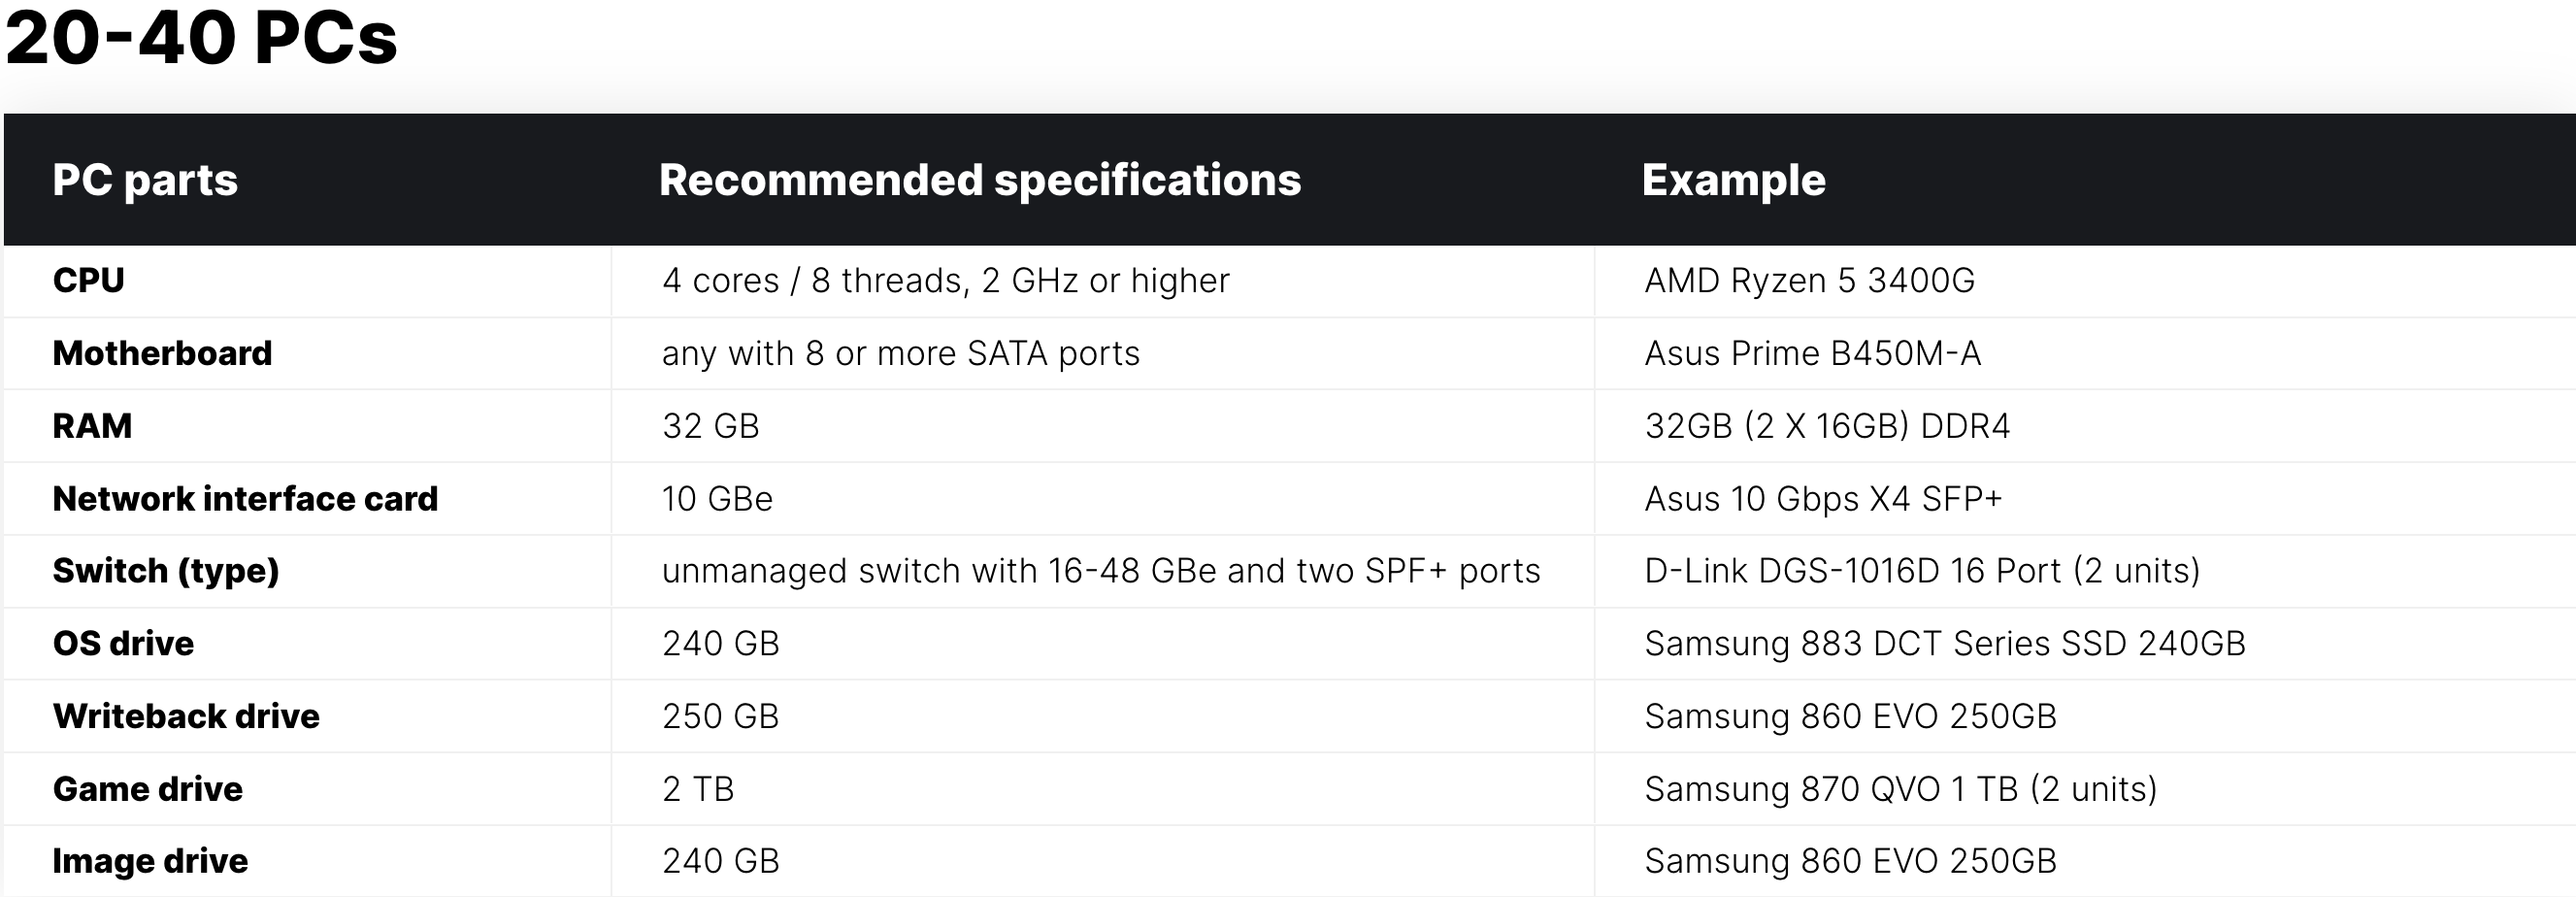Select the 'Game drive' row label
The height and width of the screenshot is (897, 2576).
point(148,789)
